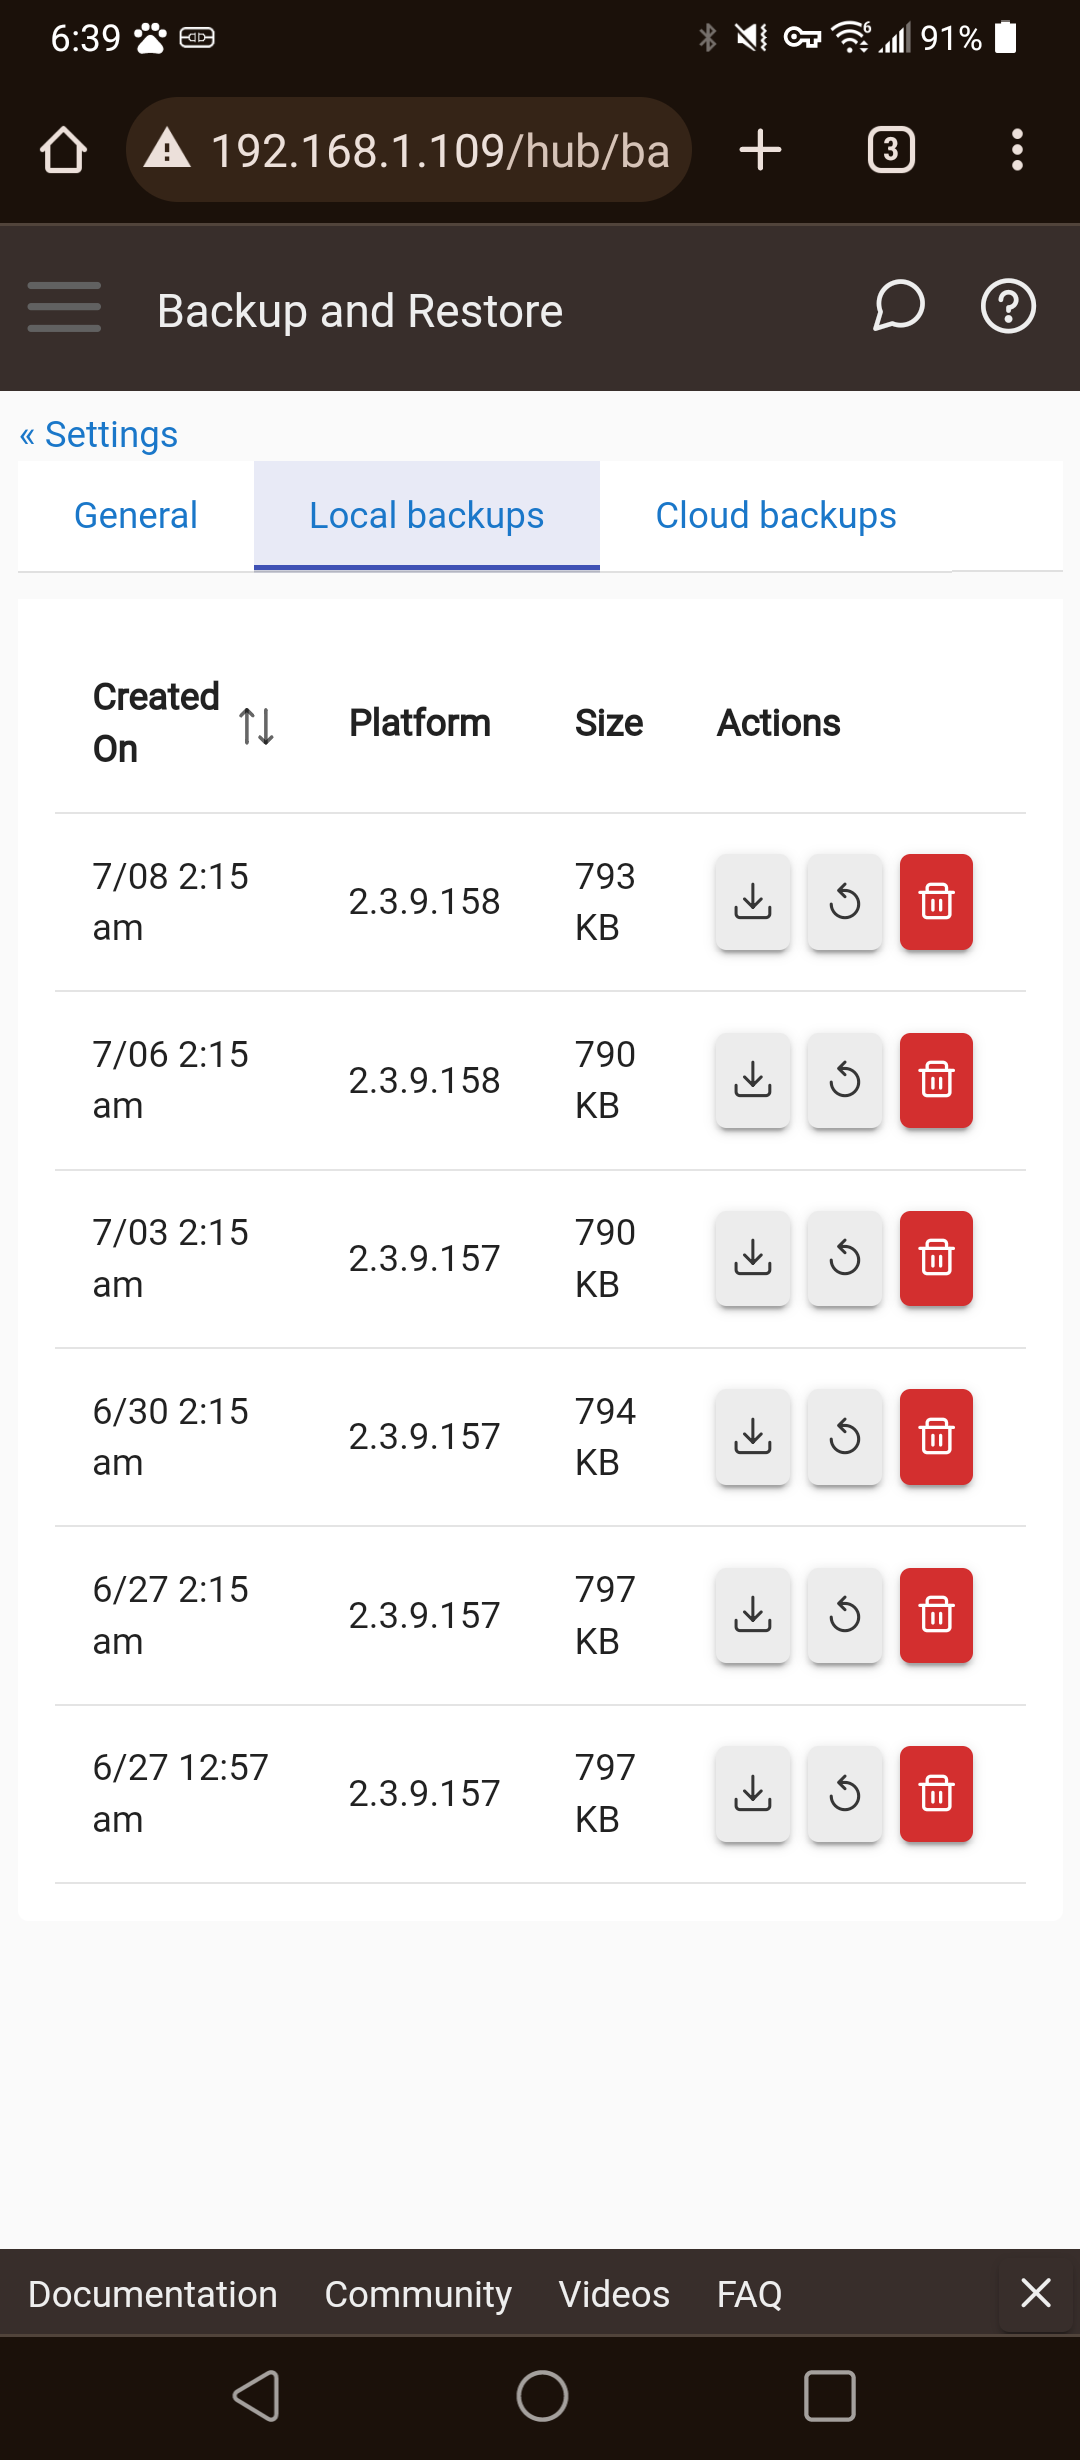Delete the 7/03 2:15 am backup

[x=936, y=1258]
